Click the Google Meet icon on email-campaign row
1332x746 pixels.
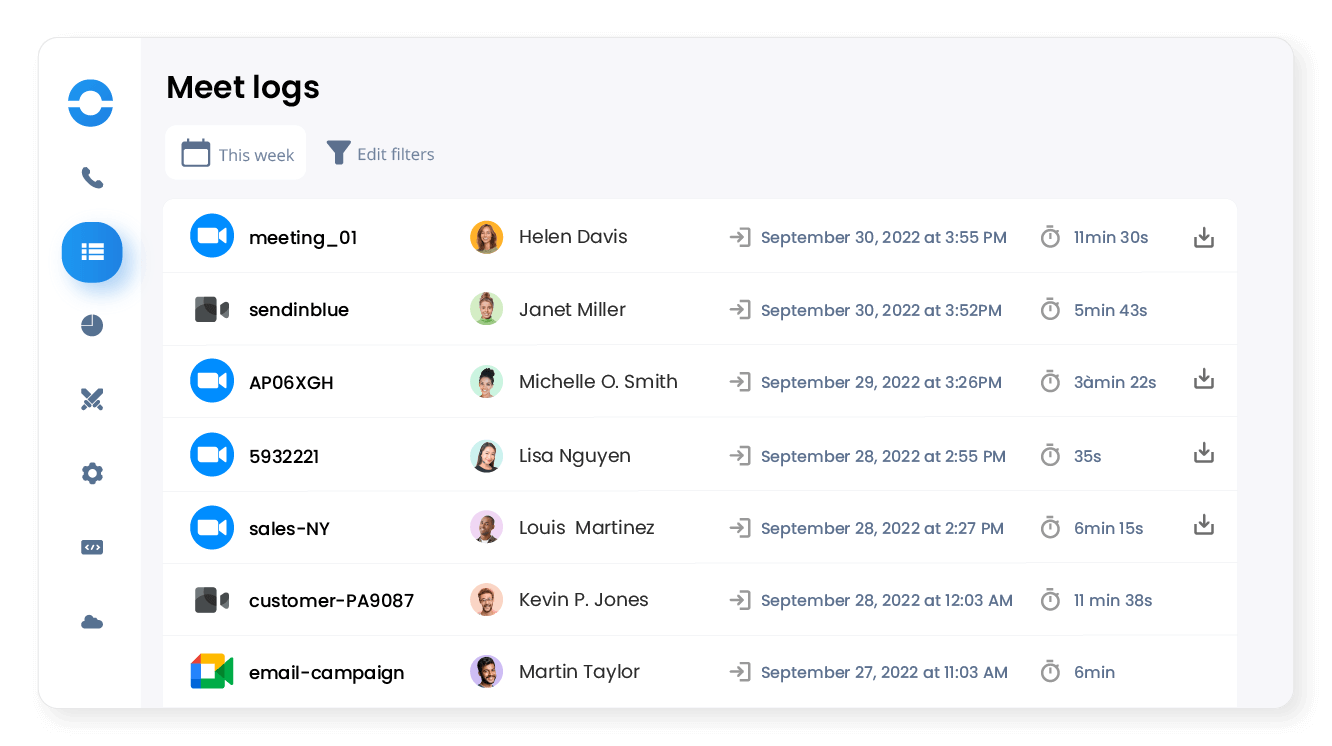212,671
